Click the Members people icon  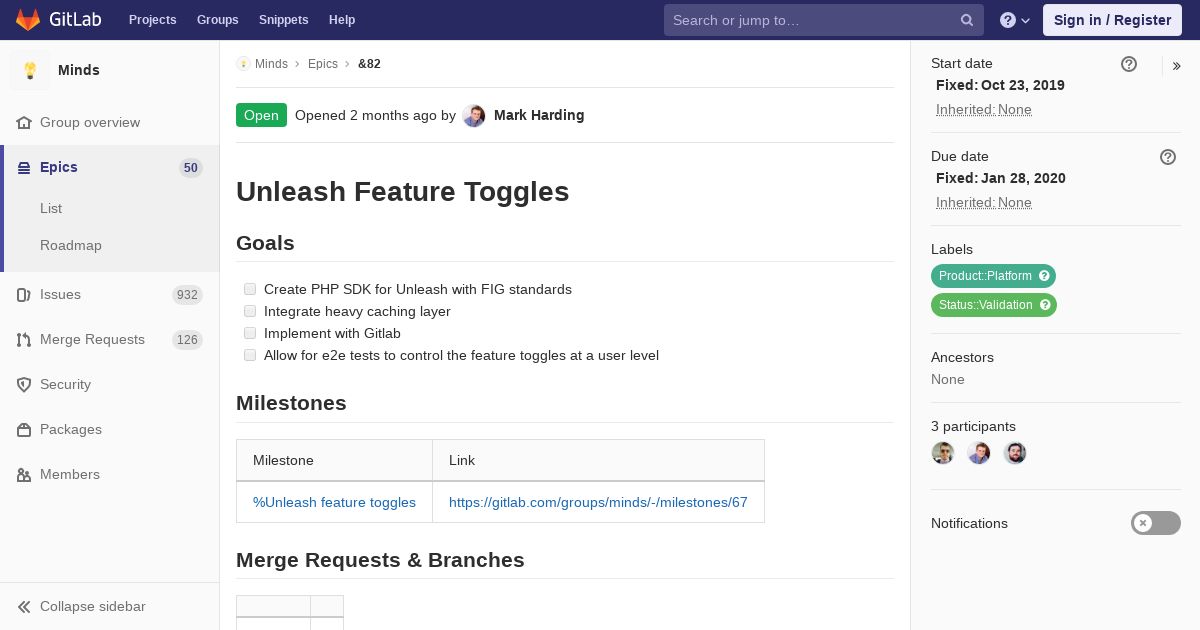[24, 475]
